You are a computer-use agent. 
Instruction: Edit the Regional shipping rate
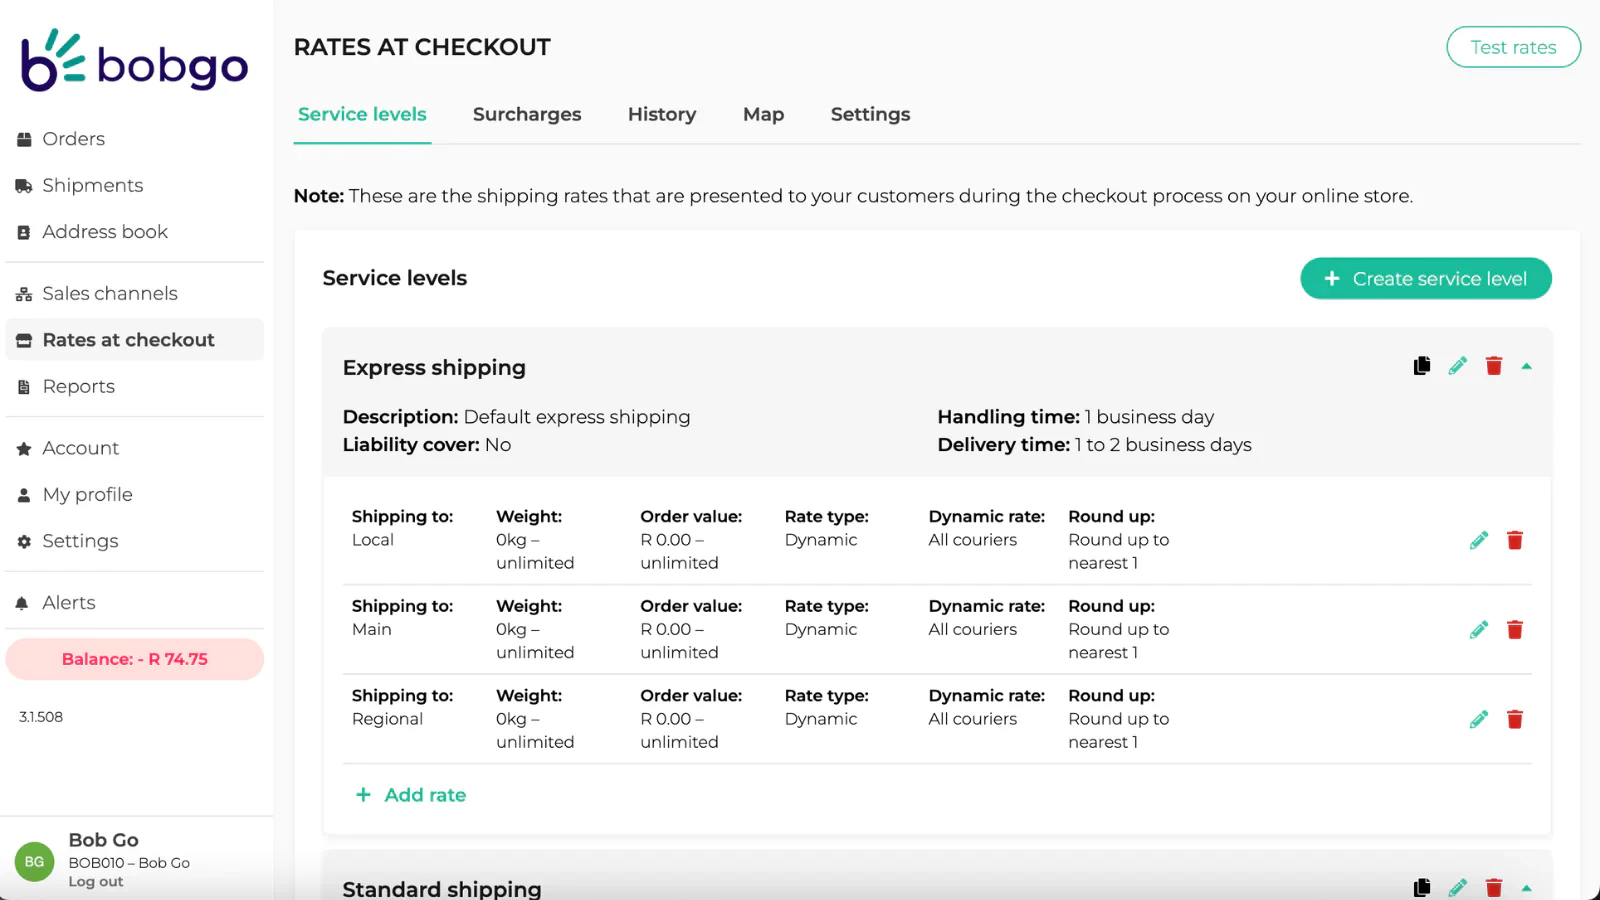[1479, 719]
